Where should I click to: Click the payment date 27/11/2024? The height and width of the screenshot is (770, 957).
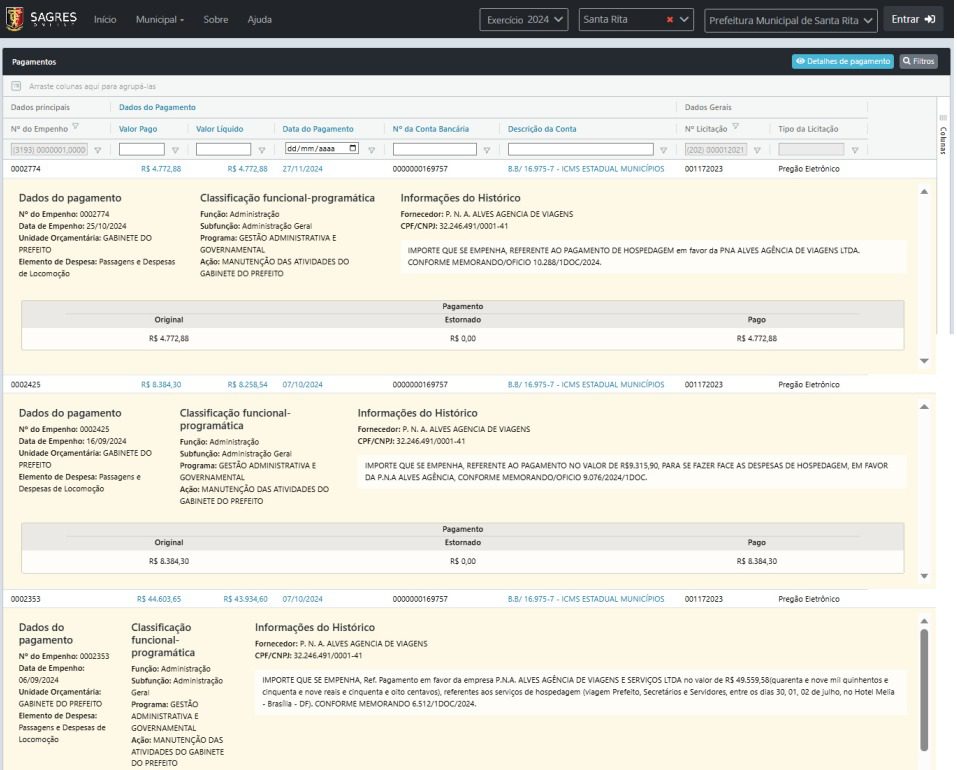coord(303,169)
